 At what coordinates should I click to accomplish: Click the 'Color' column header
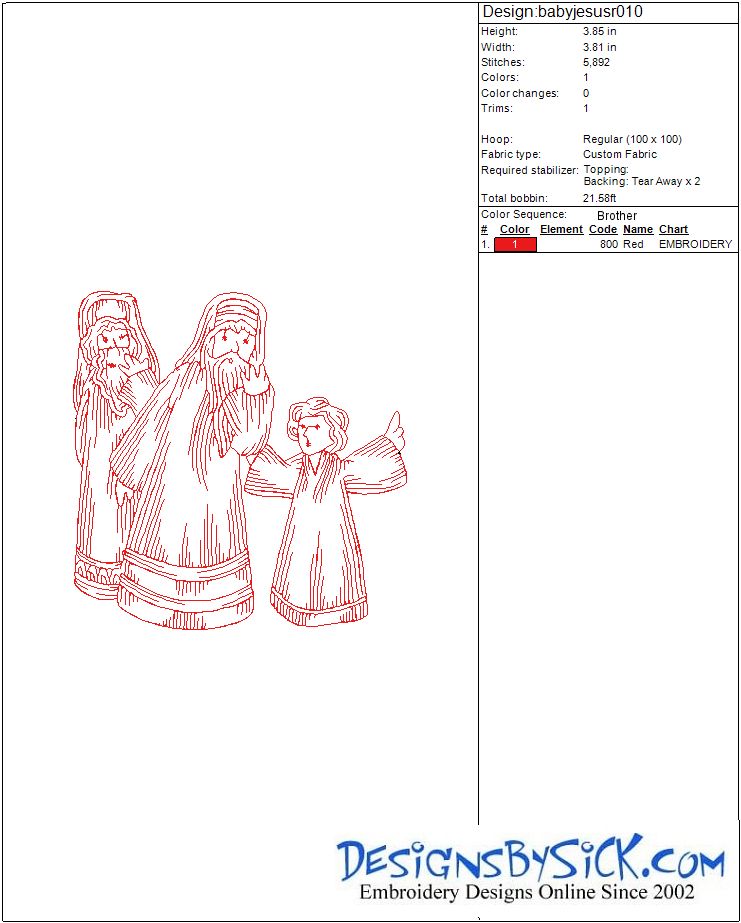pyautogui.click(x=514, y=229)
